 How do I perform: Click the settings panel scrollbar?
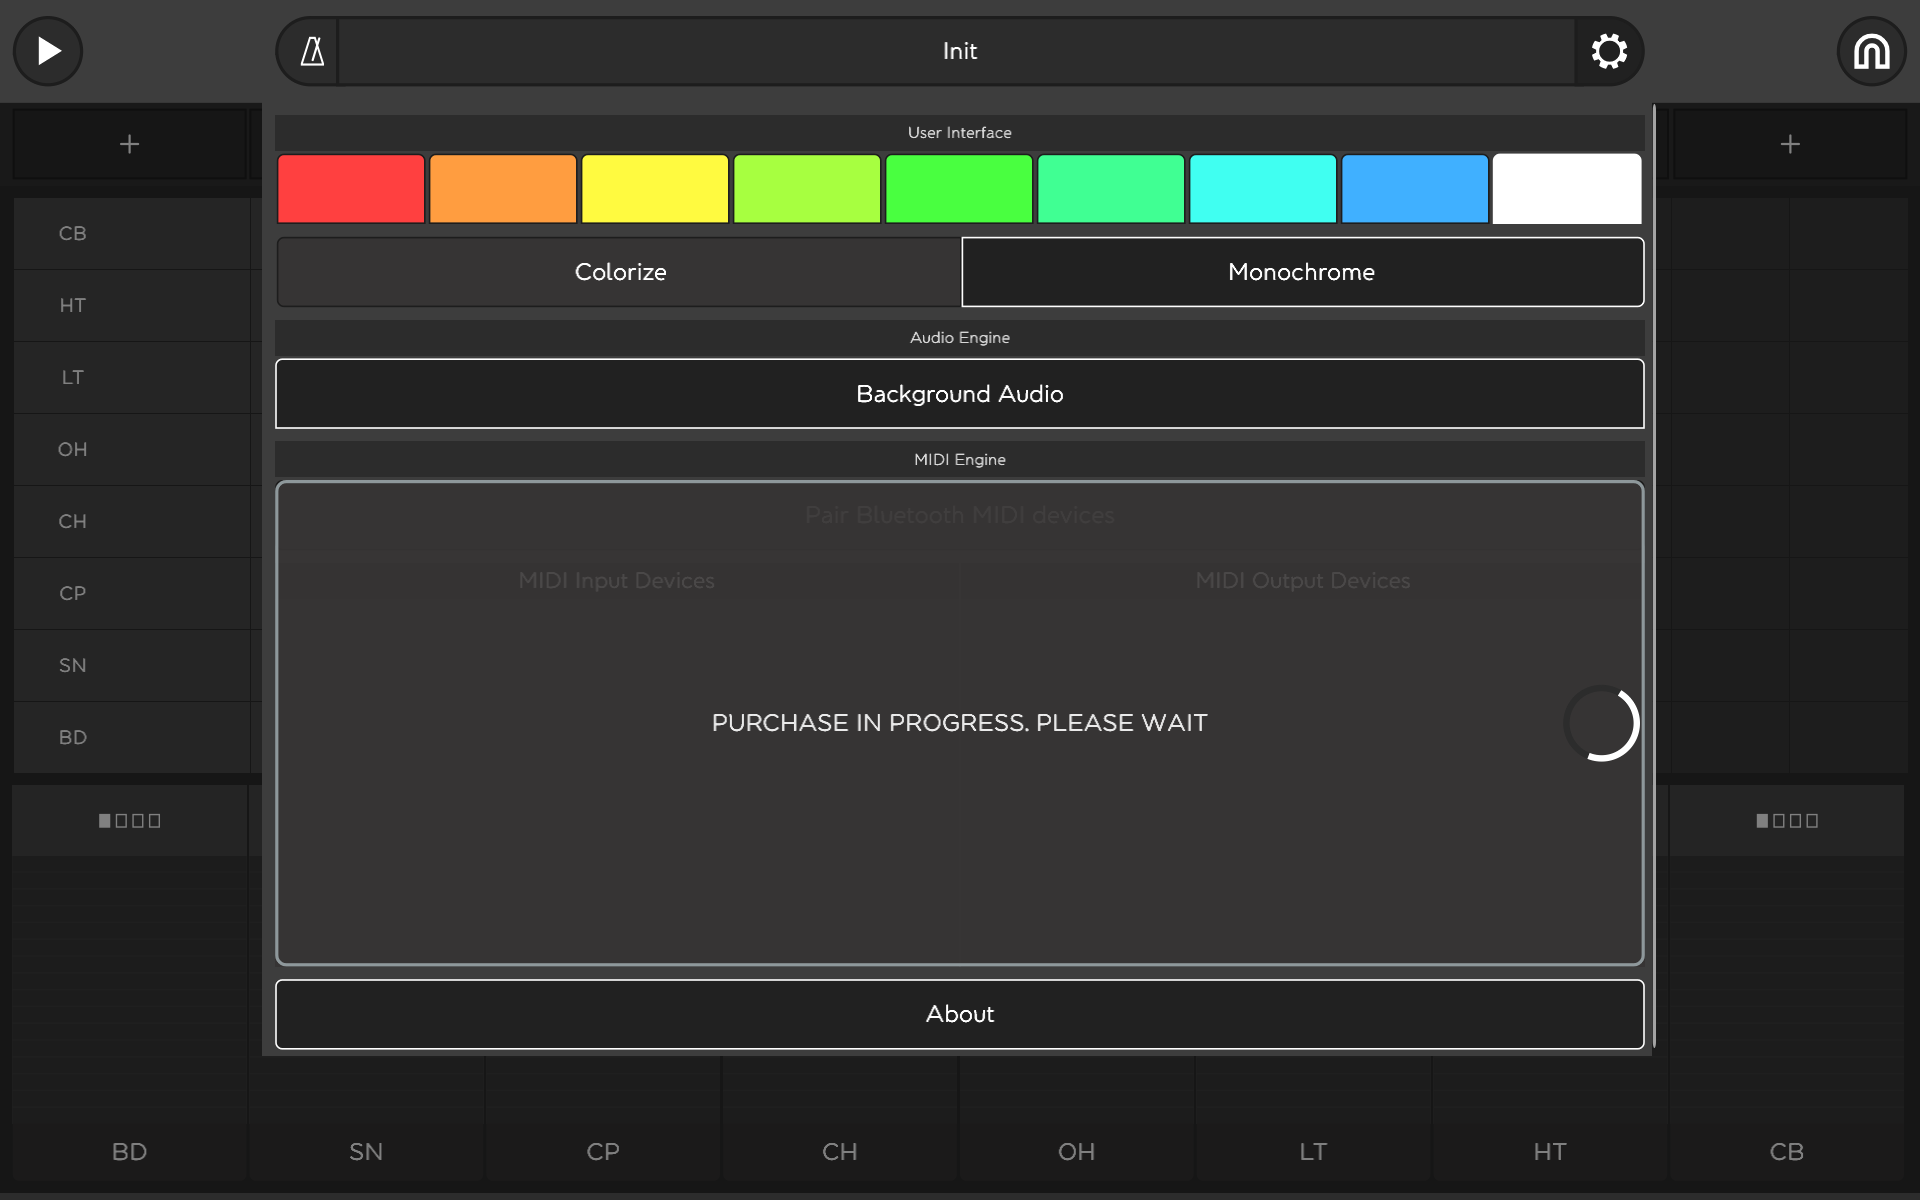[x=1654, y=576]
